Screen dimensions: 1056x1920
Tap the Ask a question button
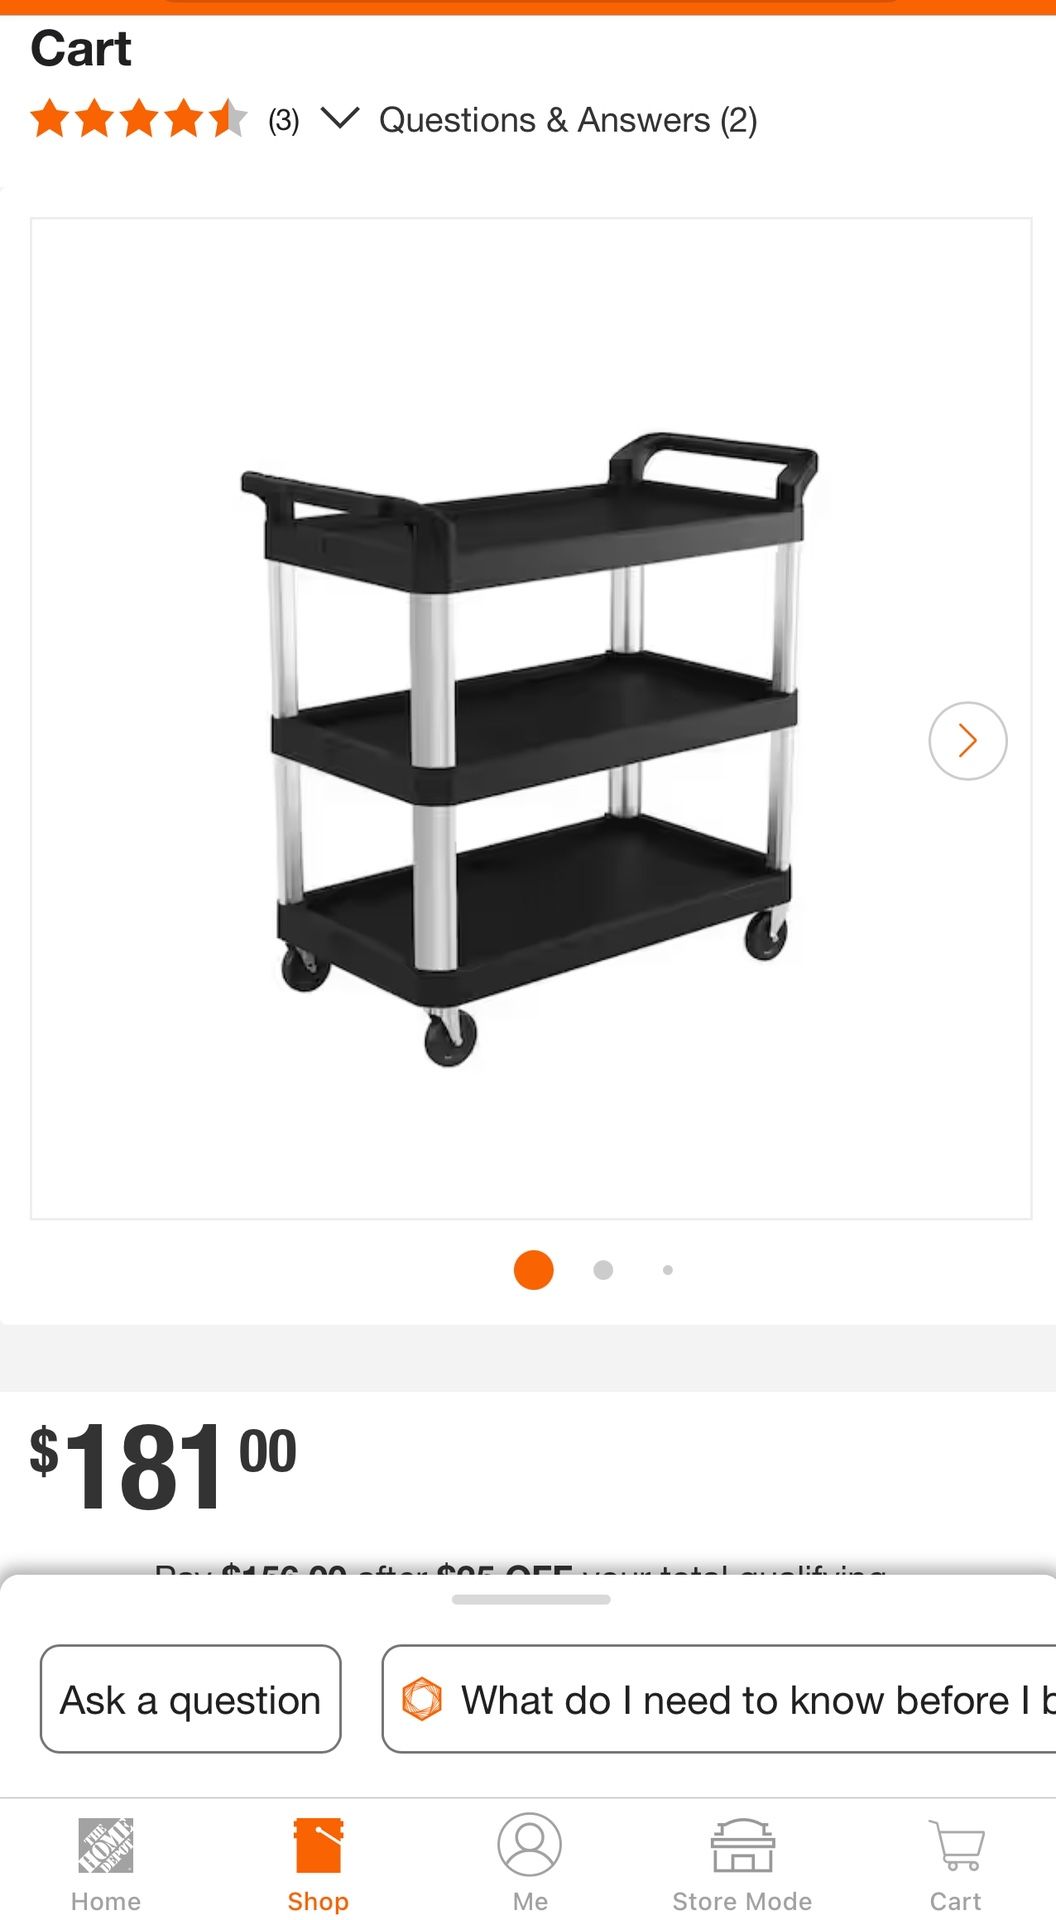[190, 1699]
